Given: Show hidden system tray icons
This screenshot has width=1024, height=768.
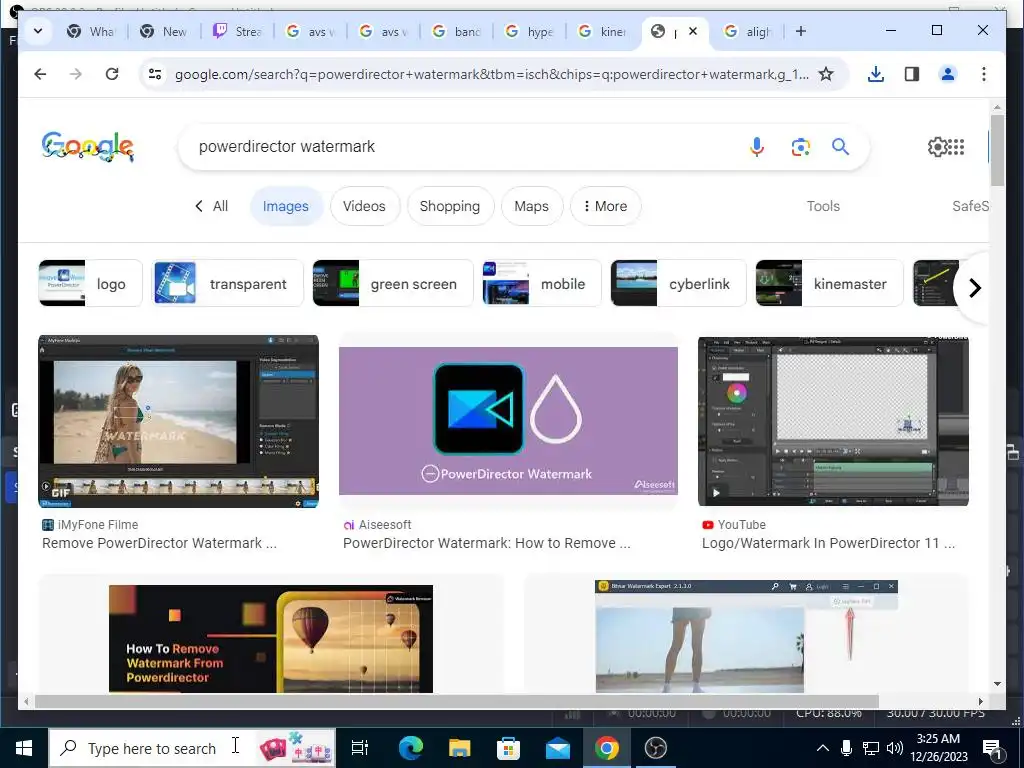Looking at the screenshot, I should [x=823, y=748].
